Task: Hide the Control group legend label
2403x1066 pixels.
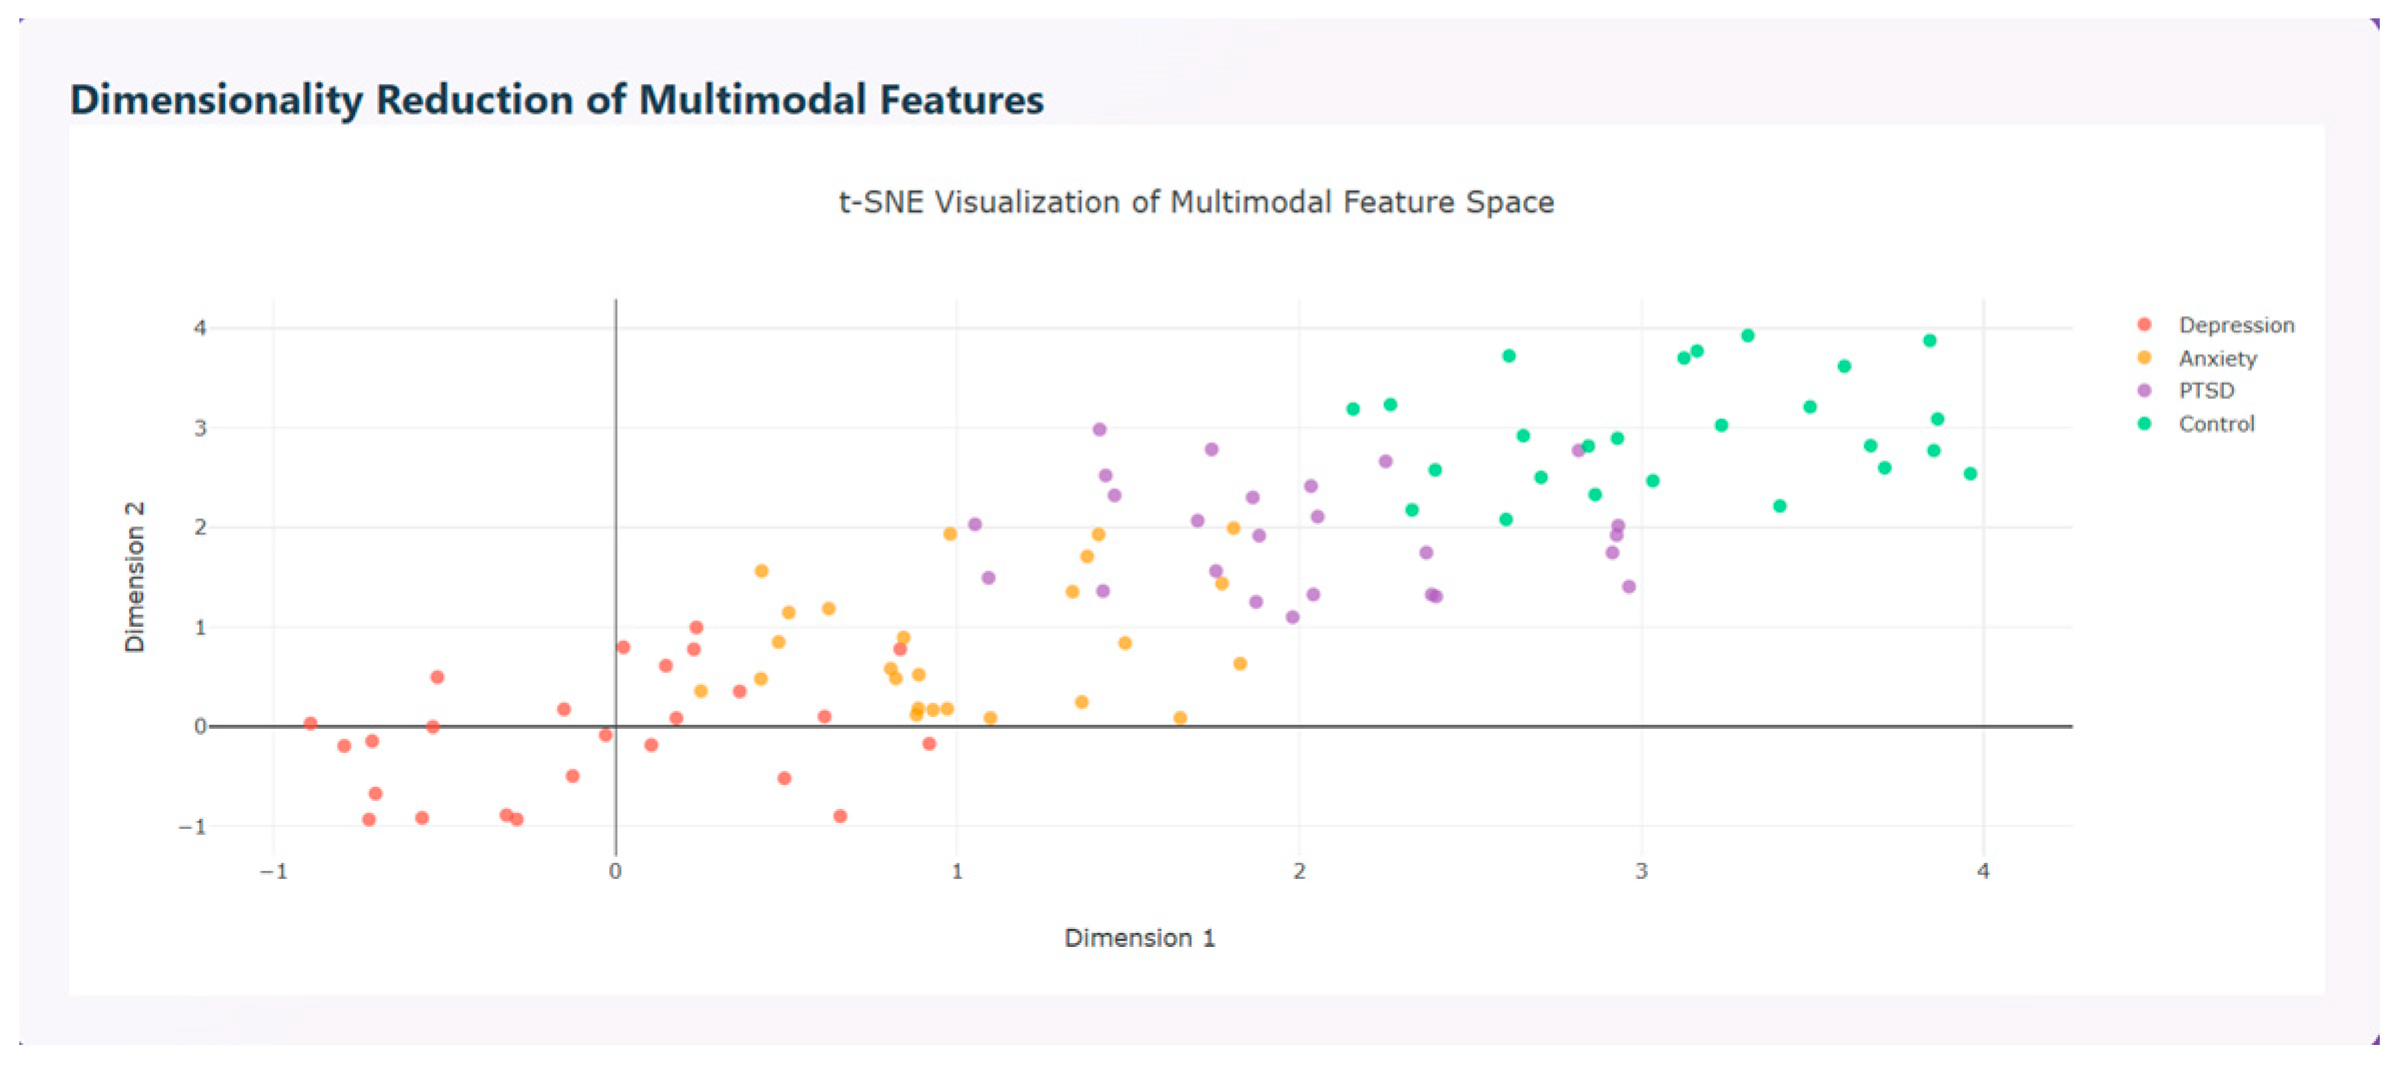Action: [2216, 424]
